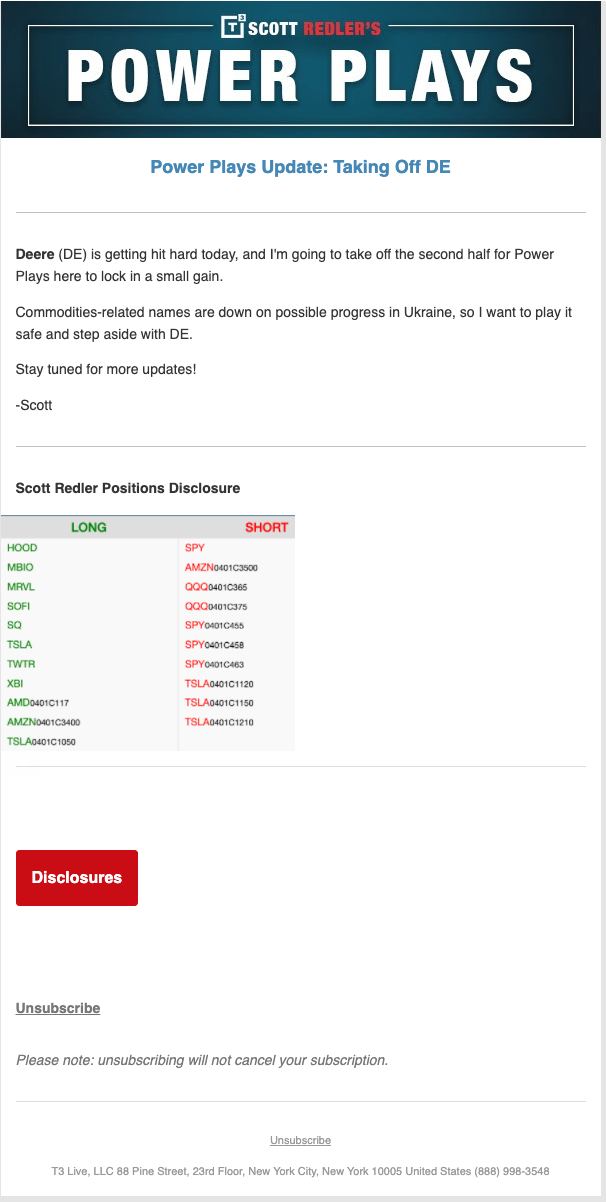The height and width of the screenshot is (1202, 606).
Task: Click the TWTR long position entry
Action: 21,664
